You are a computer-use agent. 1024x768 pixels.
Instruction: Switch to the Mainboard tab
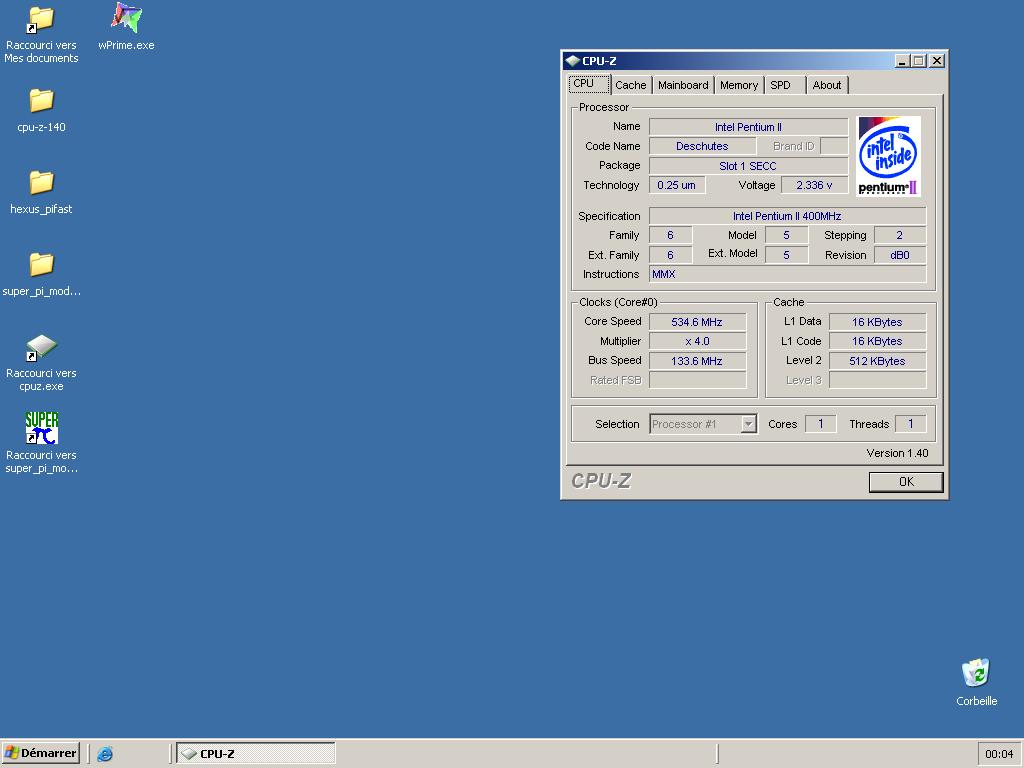click(683, 85)
